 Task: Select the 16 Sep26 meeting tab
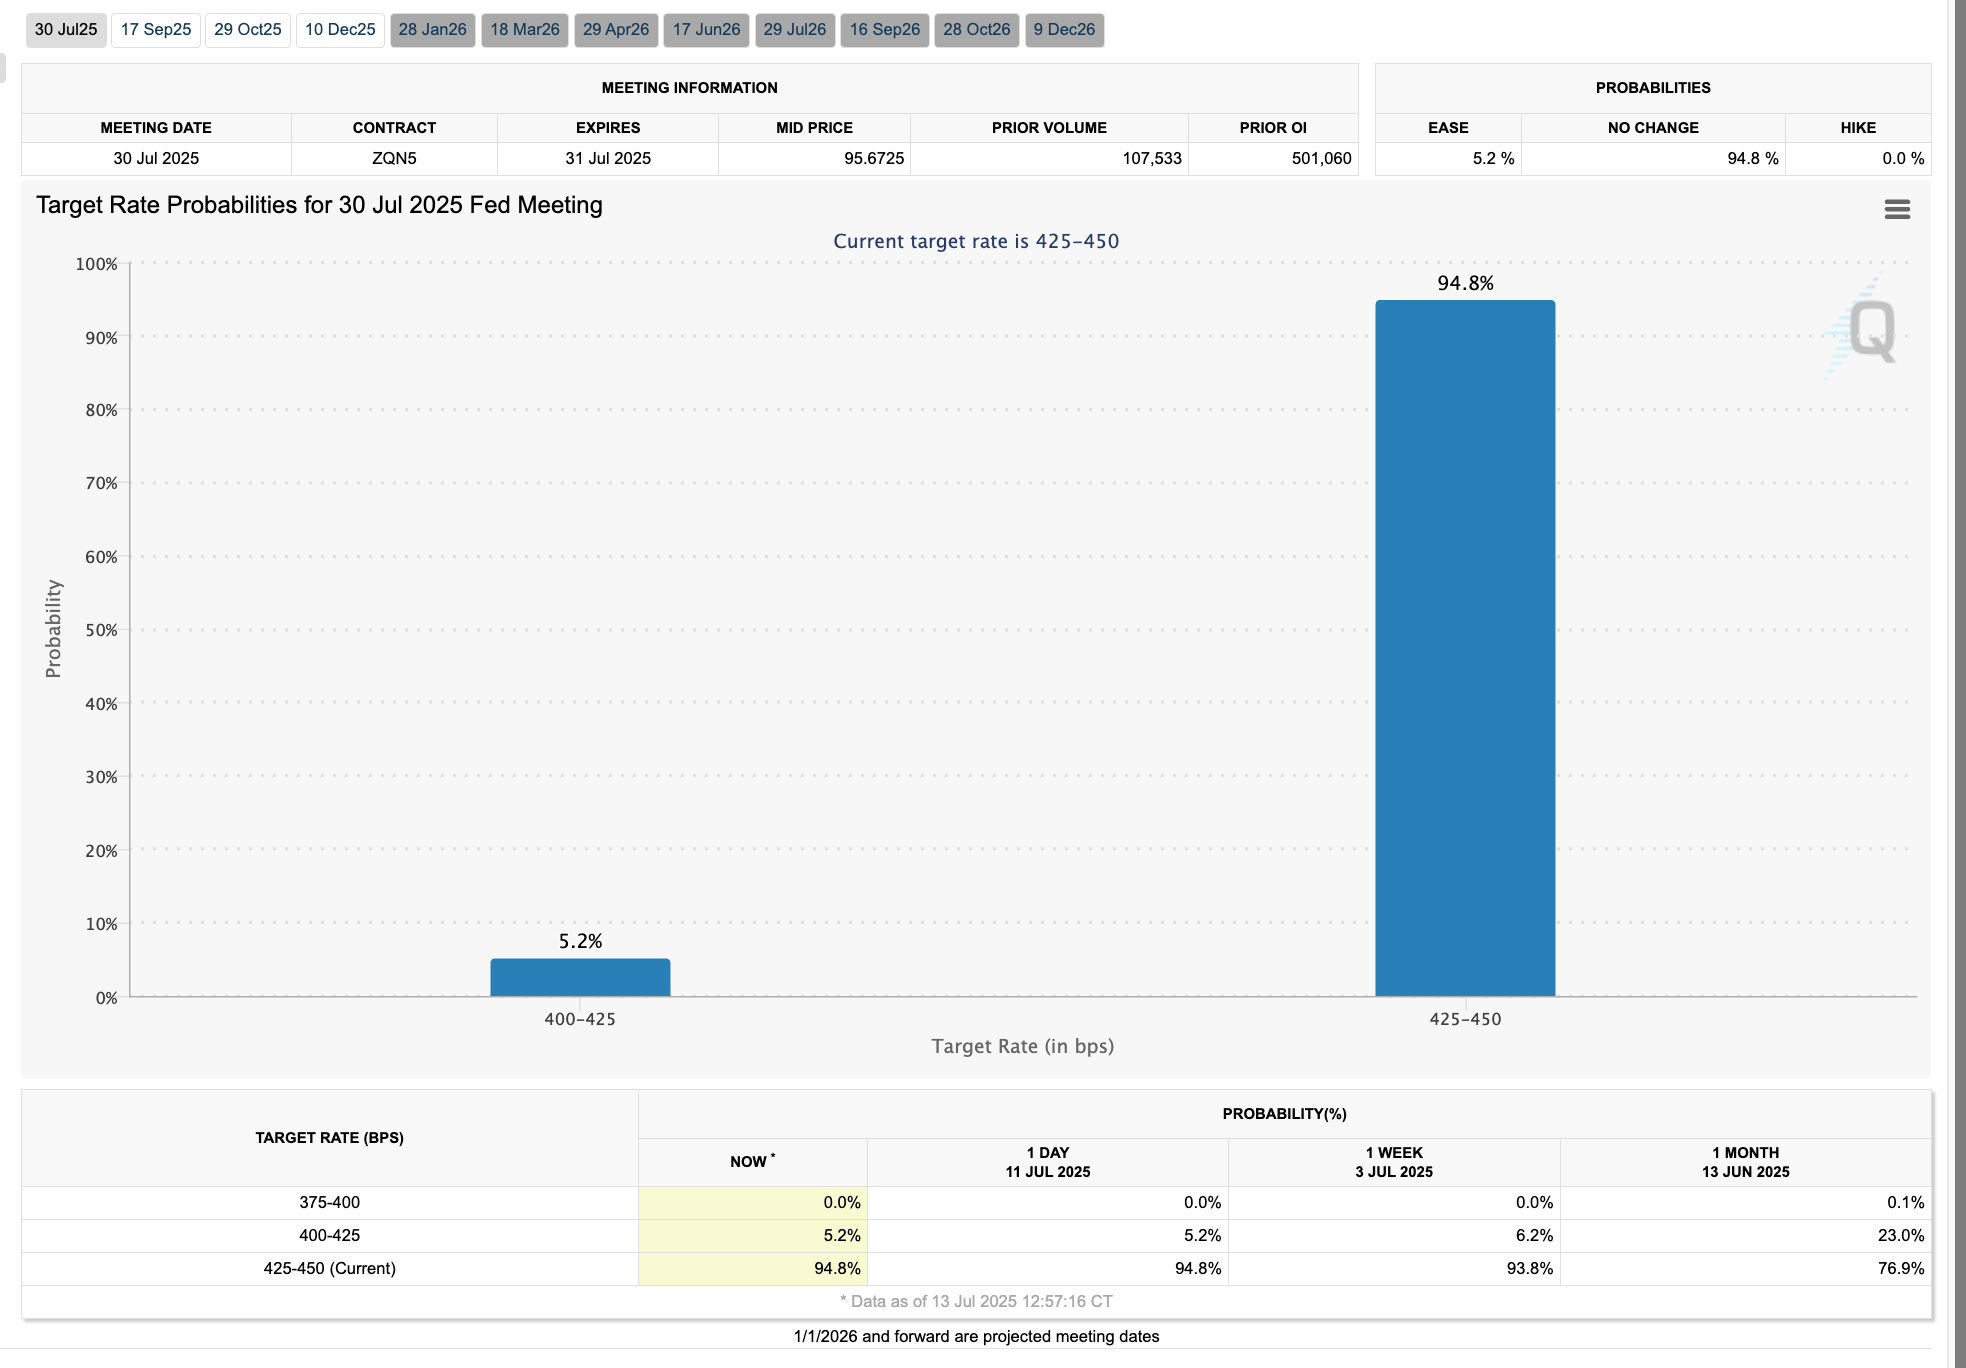(885, 30)
